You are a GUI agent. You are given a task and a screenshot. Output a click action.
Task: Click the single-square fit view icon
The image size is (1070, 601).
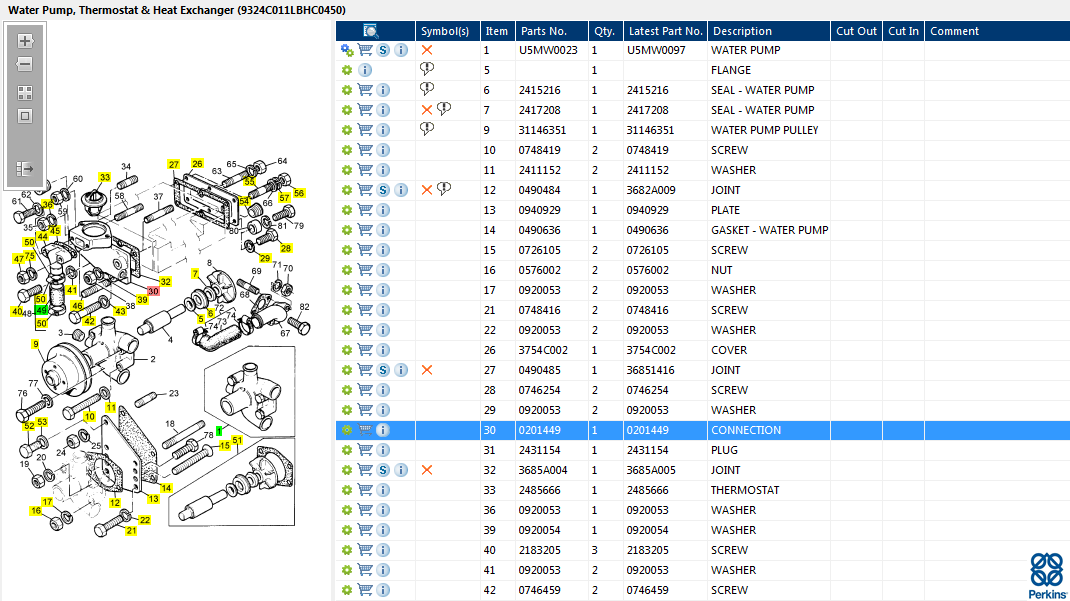pos(25,116)
